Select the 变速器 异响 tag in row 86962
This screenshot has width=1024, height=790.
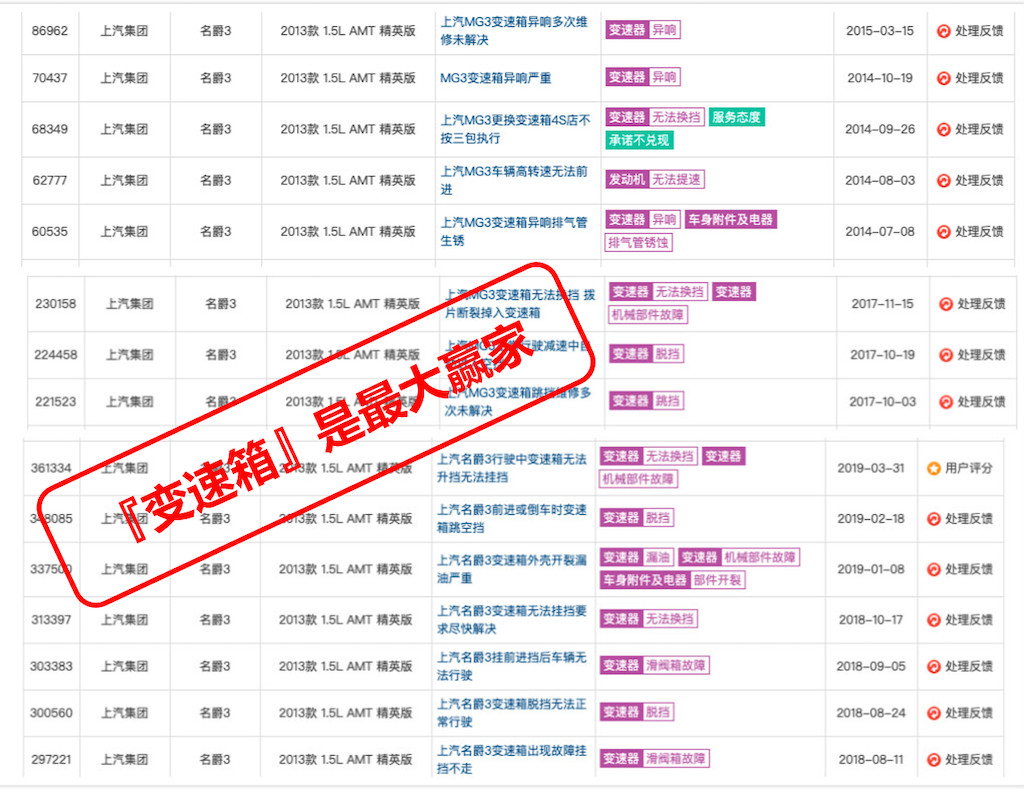(643, 30)
